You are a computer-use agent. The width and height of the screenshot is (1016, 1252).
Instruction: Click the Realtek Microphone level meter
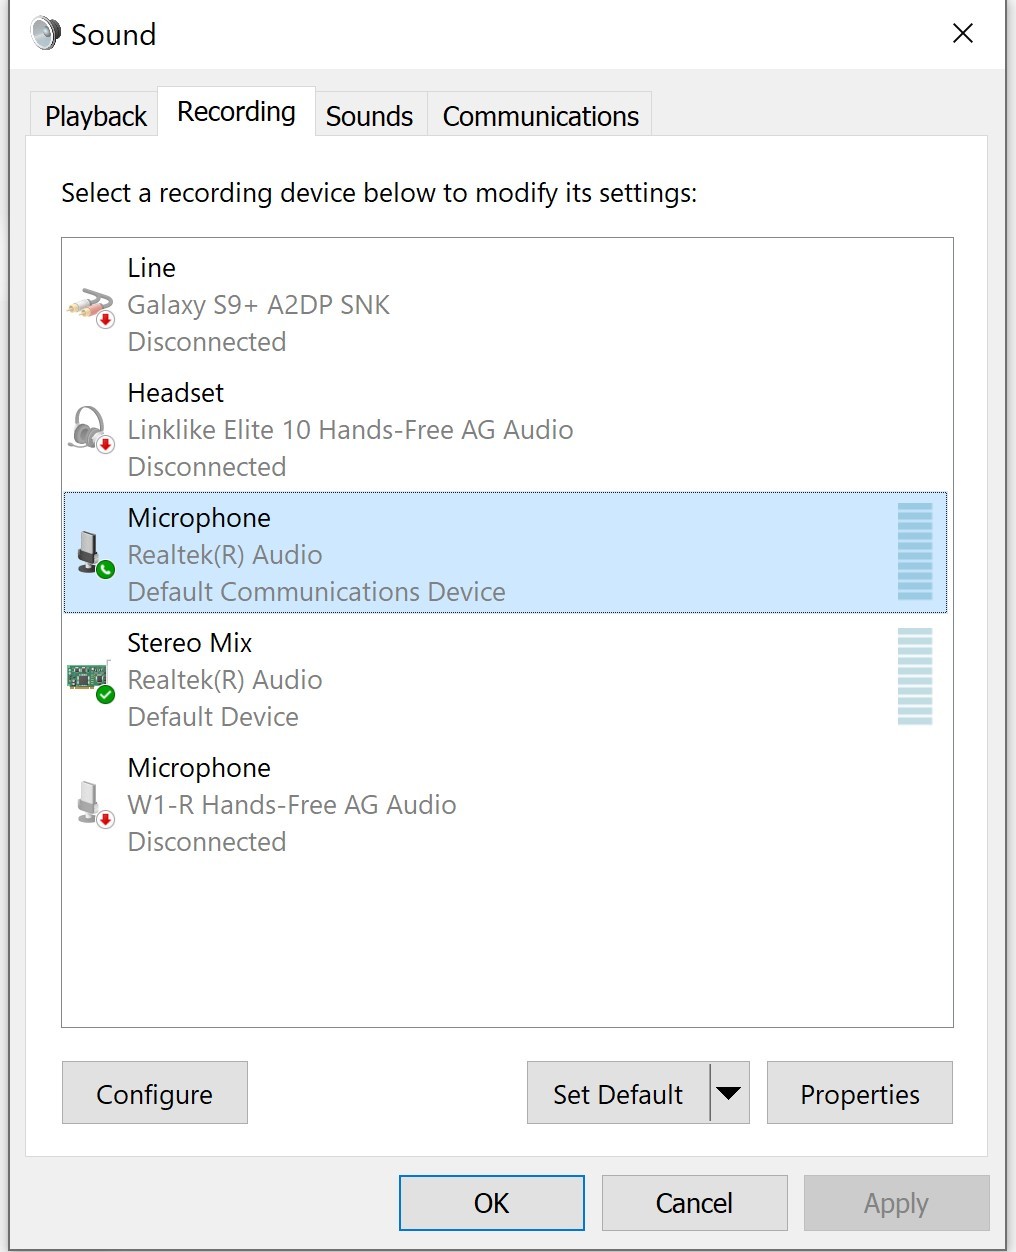(x=914, y=552)
